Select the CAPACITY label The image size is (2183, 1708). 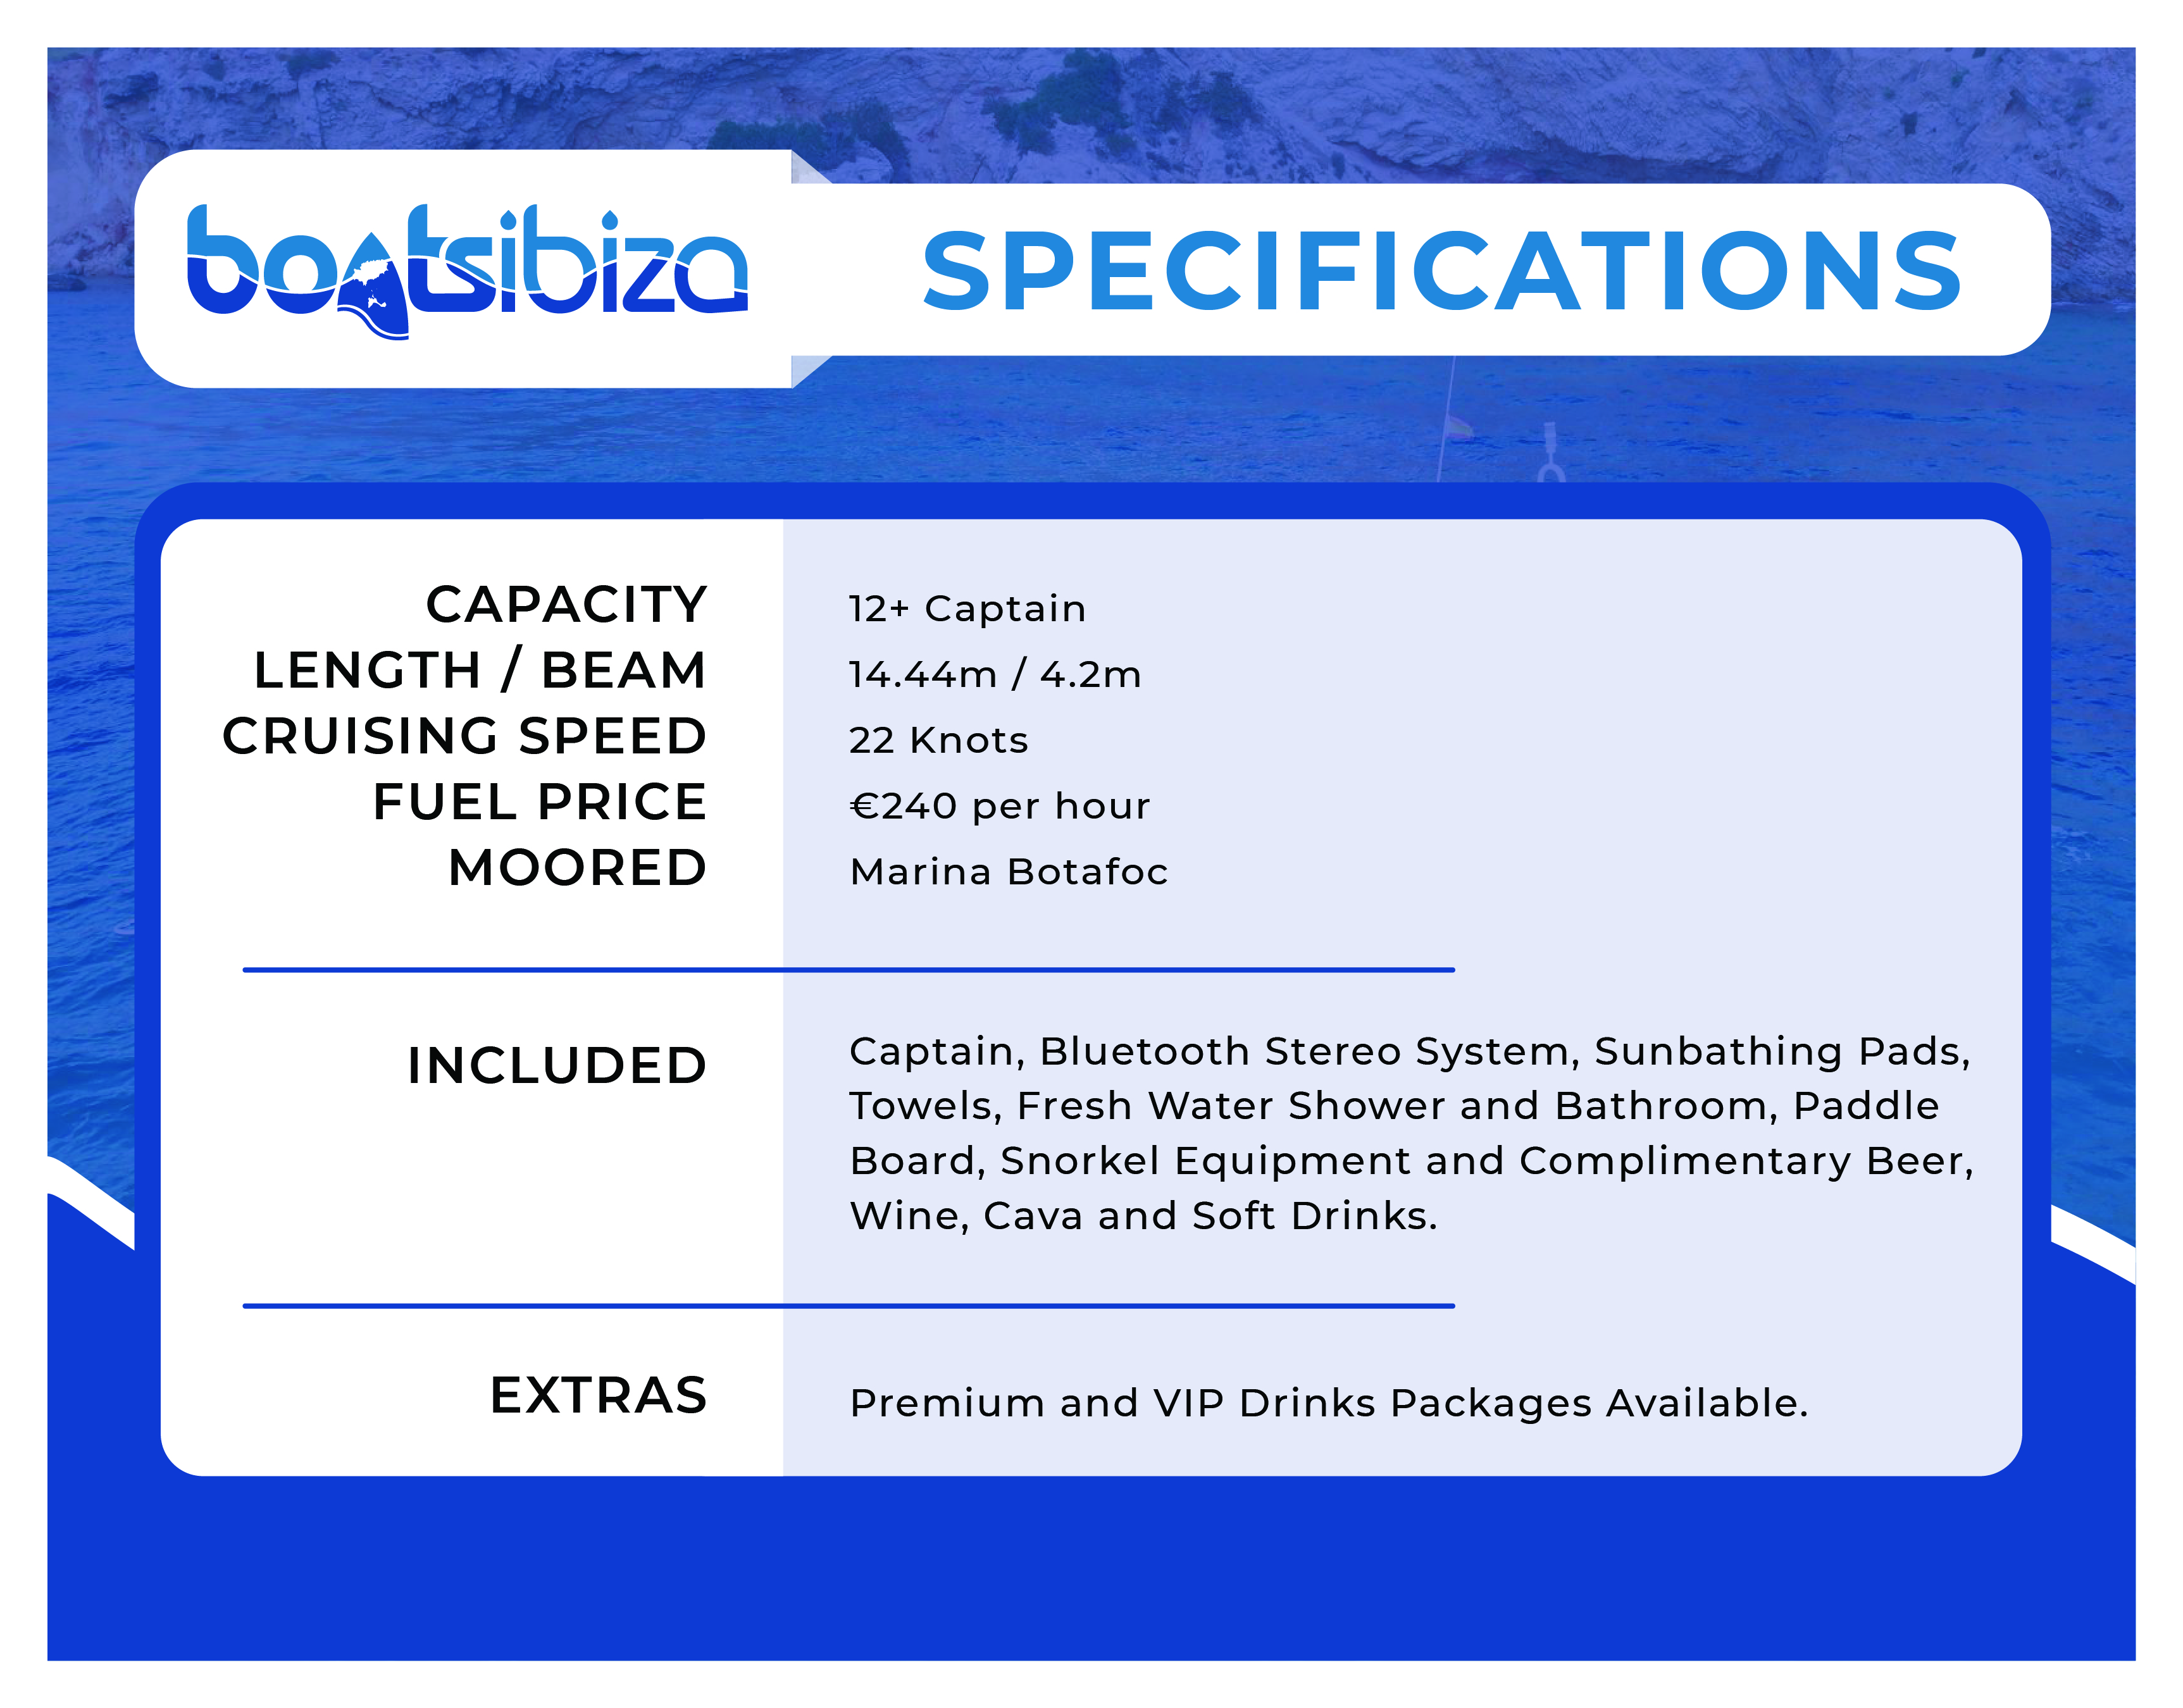point(566,604)
